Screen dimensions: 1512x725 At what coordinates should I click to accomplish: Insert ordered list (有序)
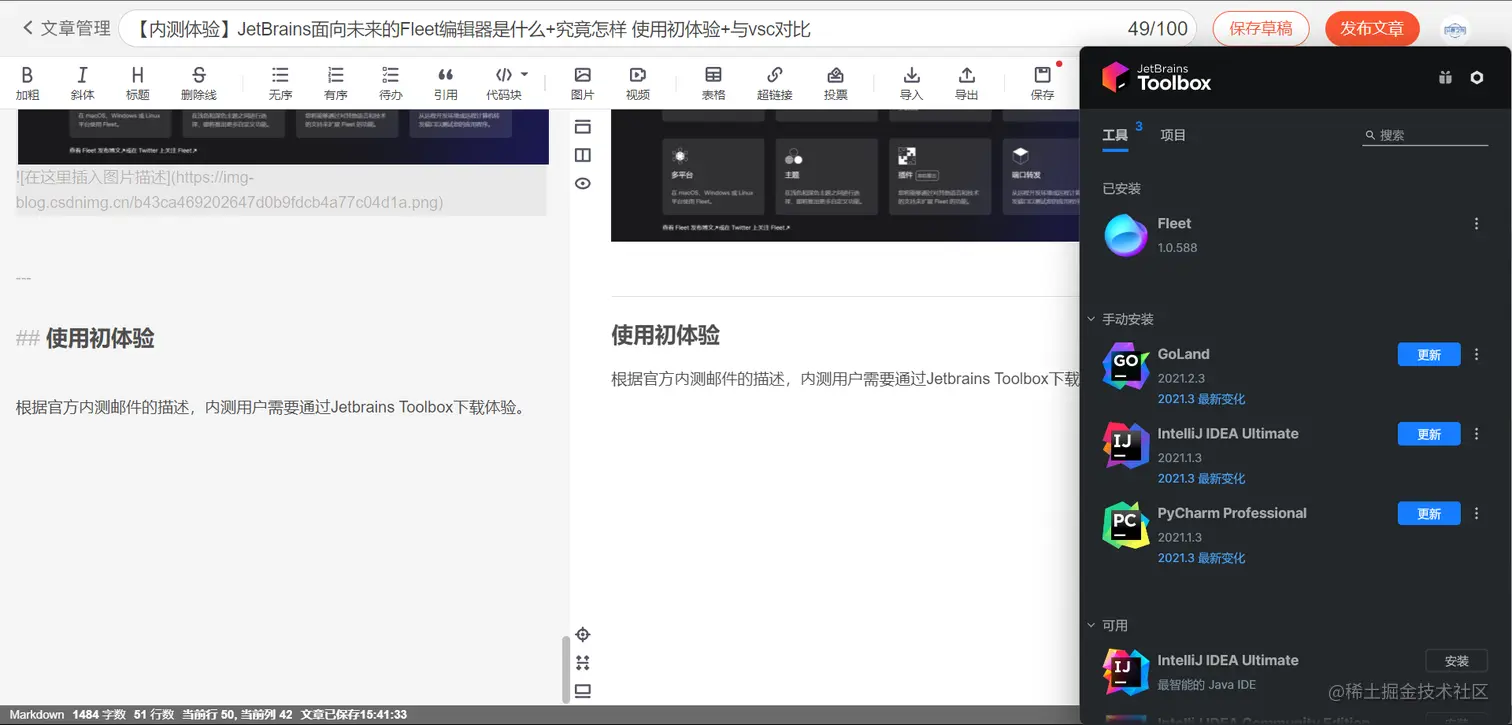tap(336, 83)
